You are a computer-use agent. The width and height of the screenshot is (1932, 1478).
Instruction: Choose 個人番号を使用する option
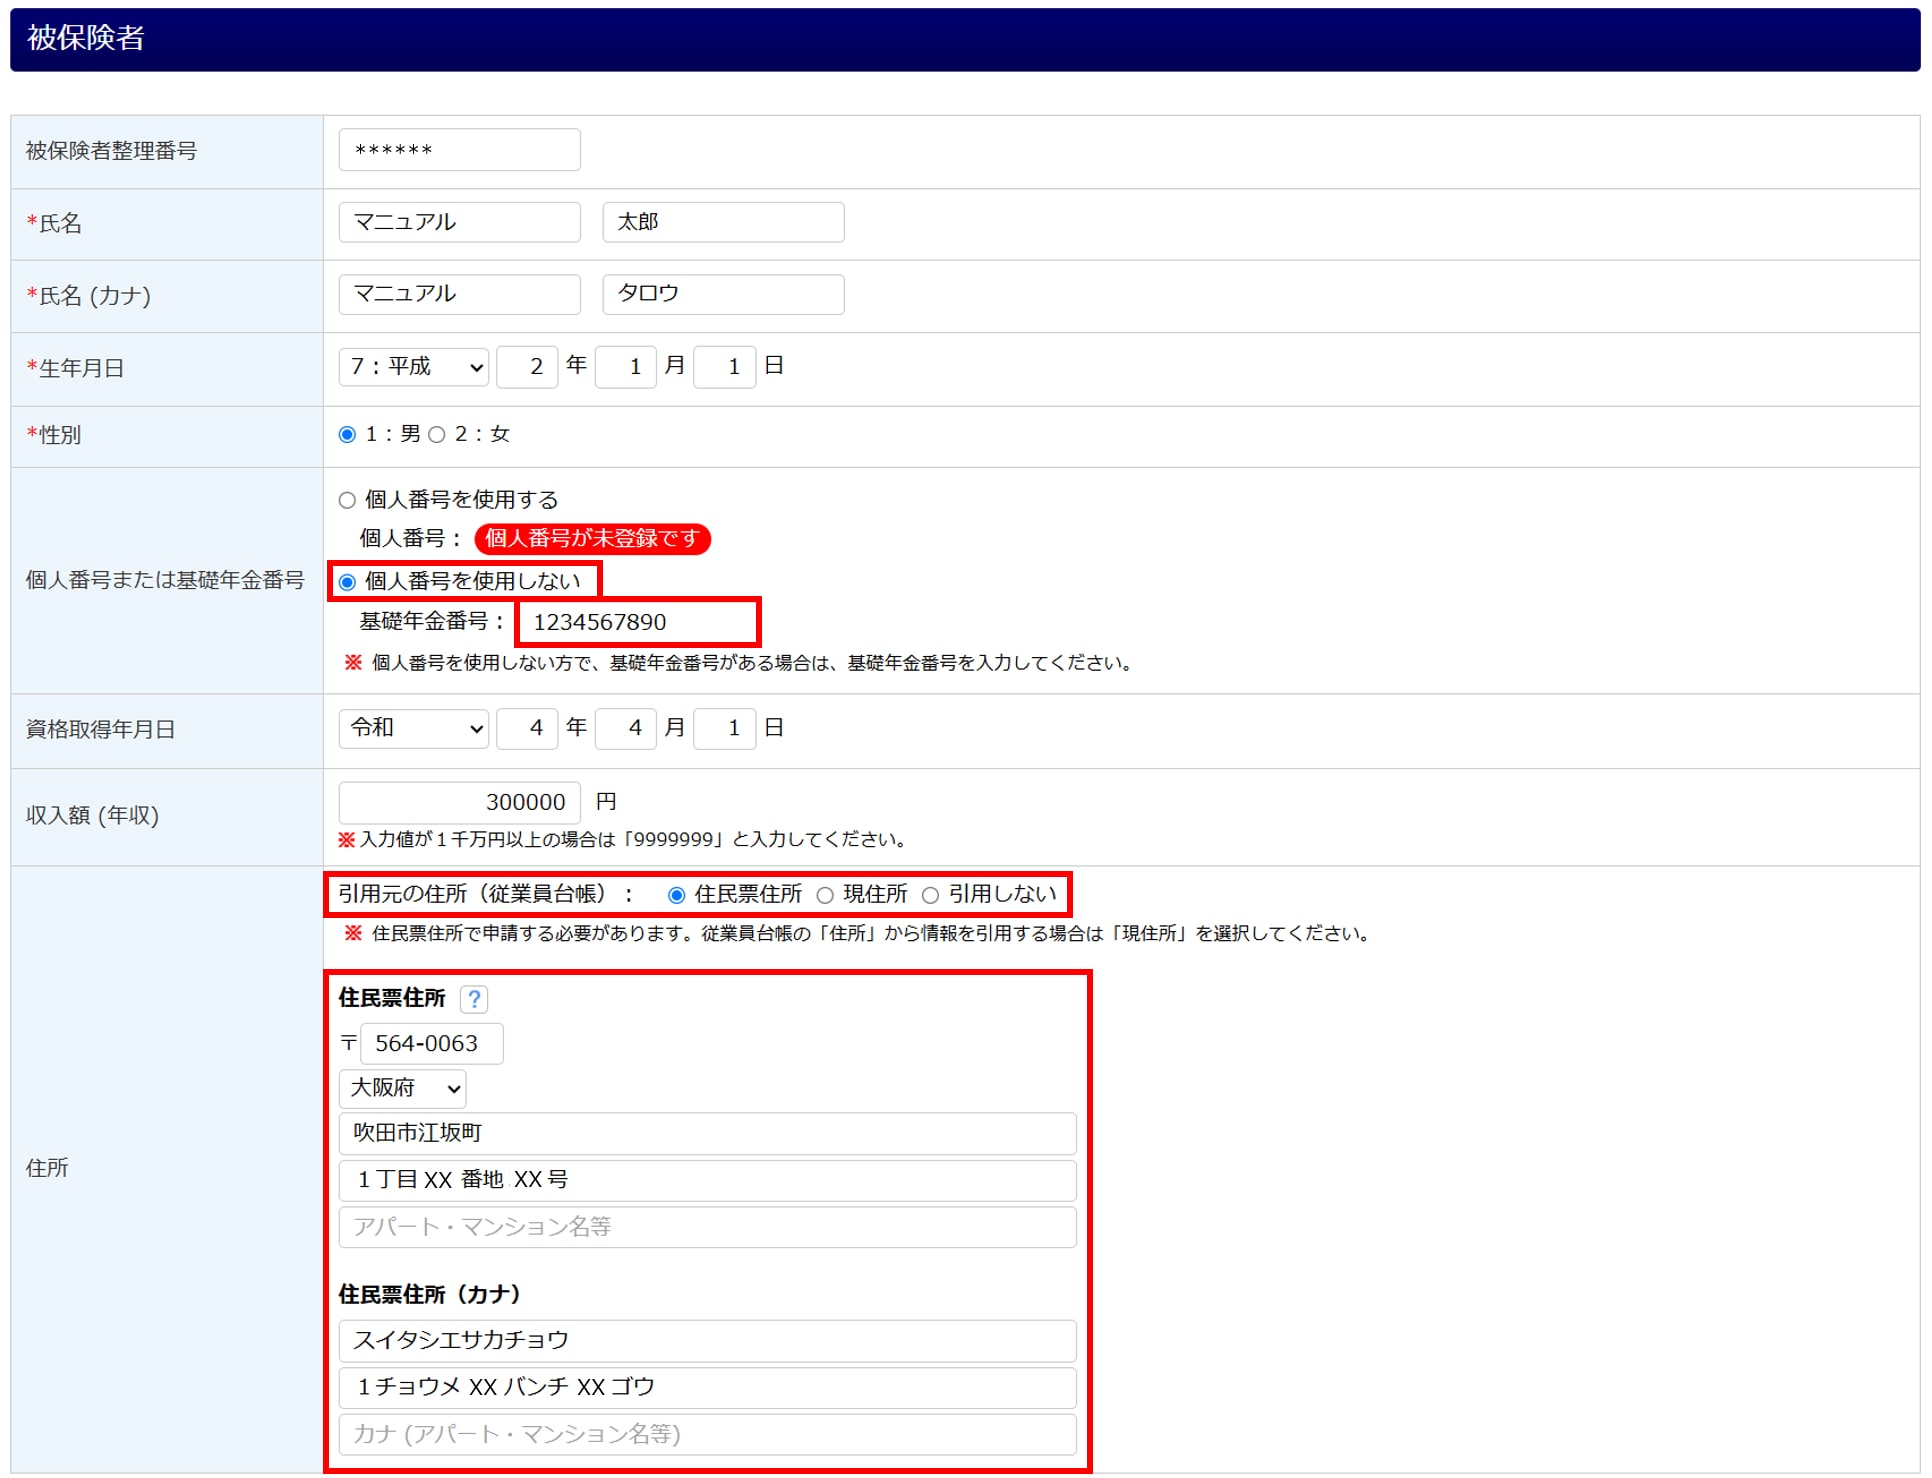[347, 500]
